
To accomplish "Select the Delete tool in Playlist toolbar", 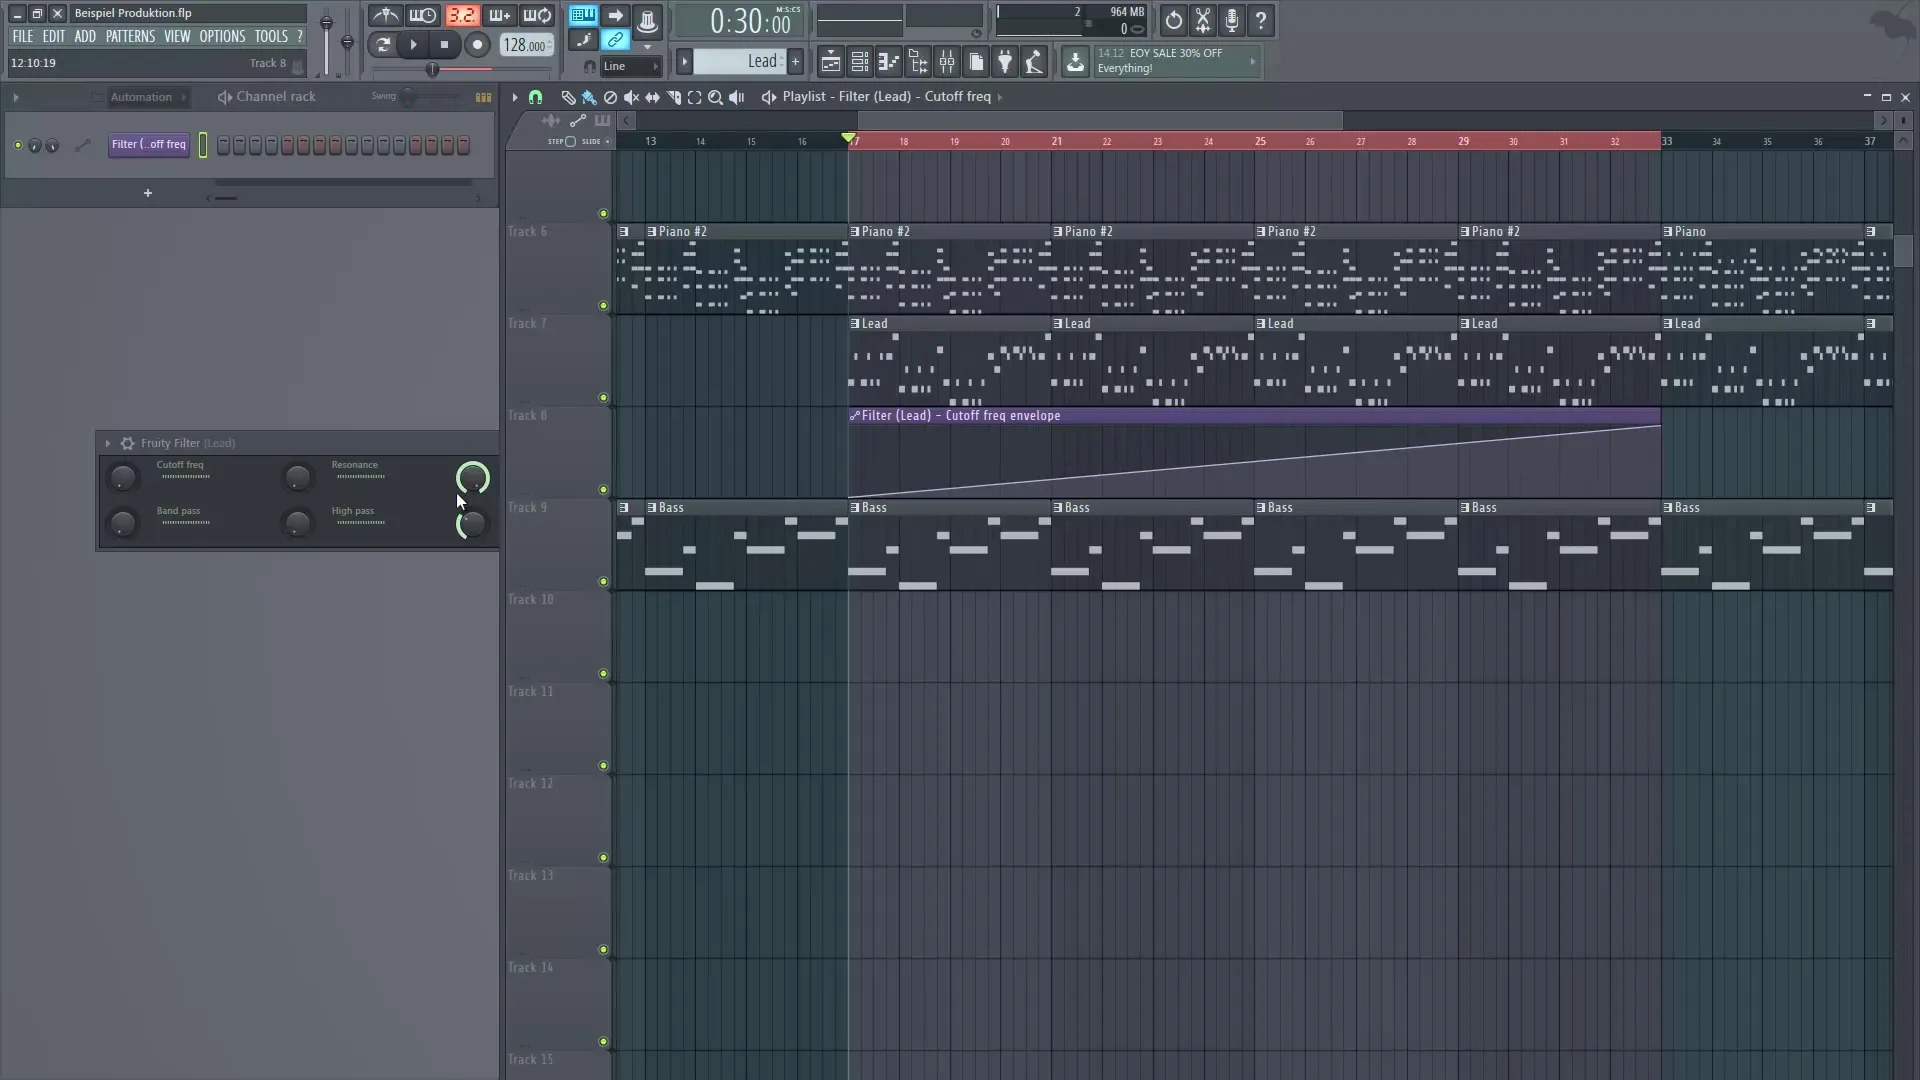I will click(610, 97).
